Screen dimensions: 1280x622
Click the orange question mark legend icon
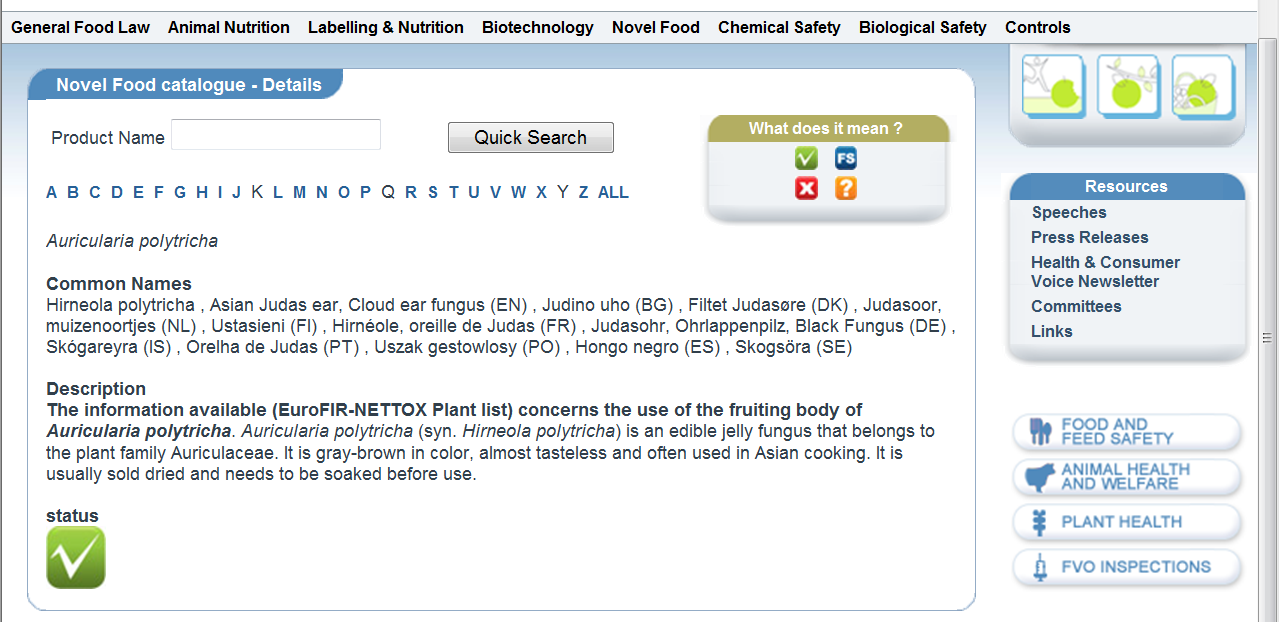(846, 188)
